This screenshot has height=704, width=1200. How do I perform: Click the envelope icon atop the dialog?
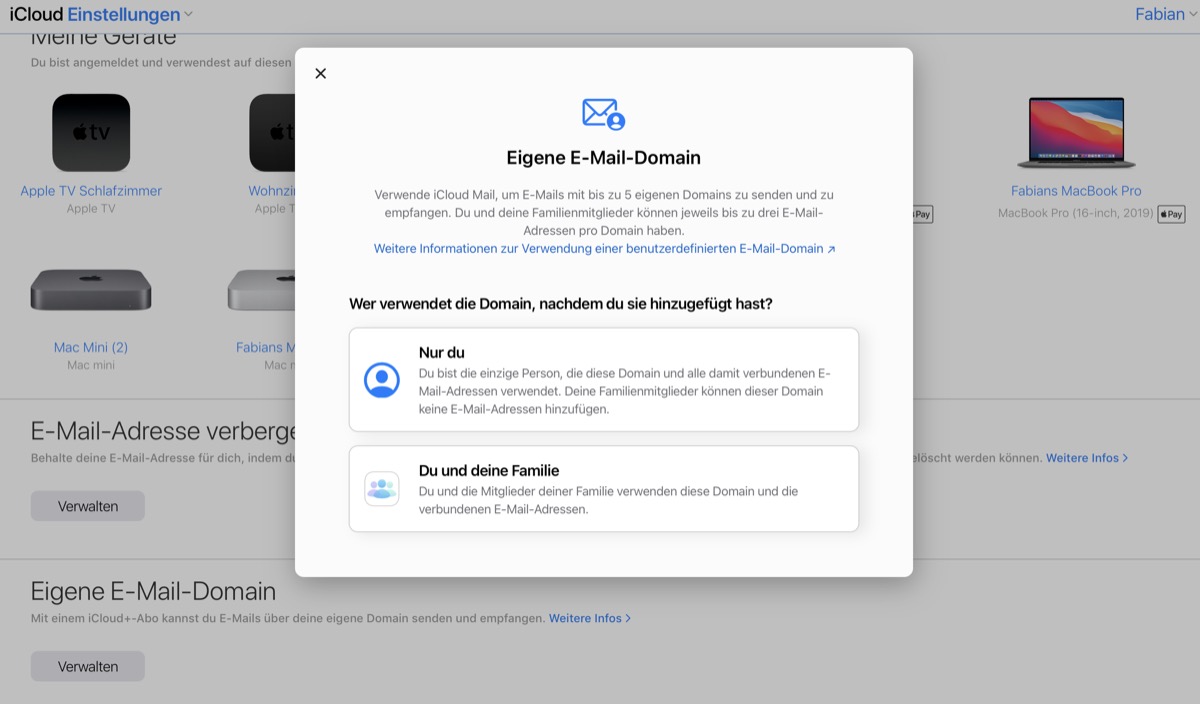click(x=603, y=114)
